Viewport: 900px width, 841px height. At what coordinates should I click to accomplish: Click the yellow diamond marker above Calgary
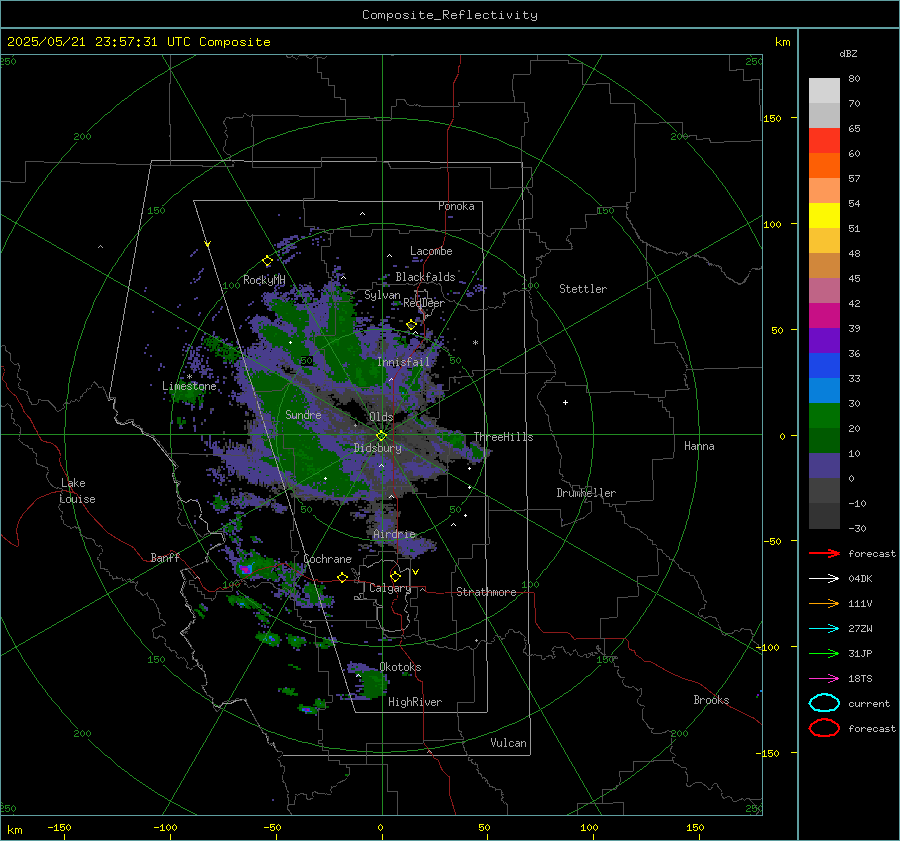coord(395,576)
